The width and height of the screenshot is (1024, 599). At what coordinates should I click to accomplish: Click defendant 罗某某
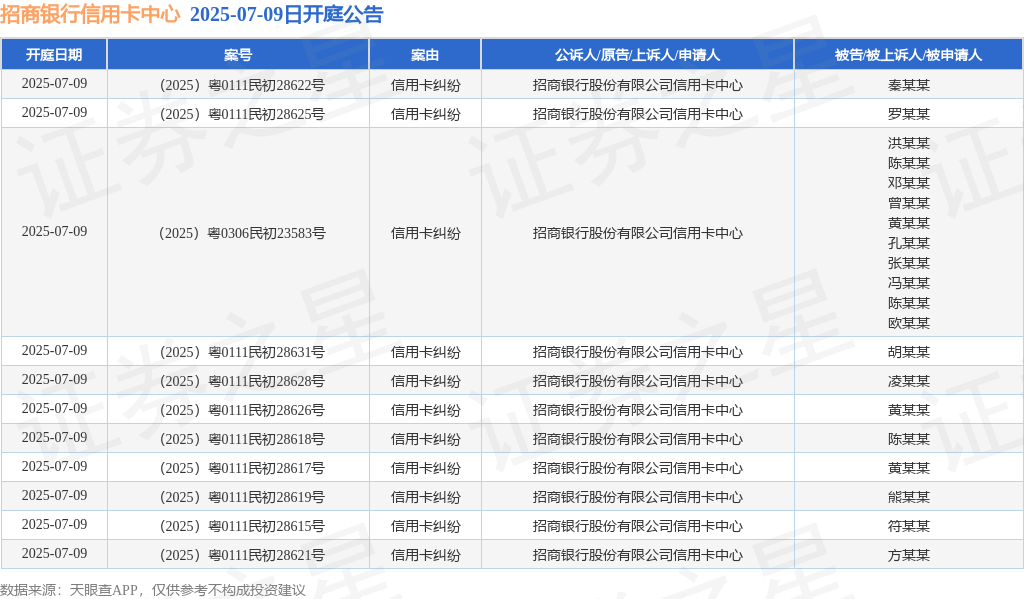pos(908,114)
